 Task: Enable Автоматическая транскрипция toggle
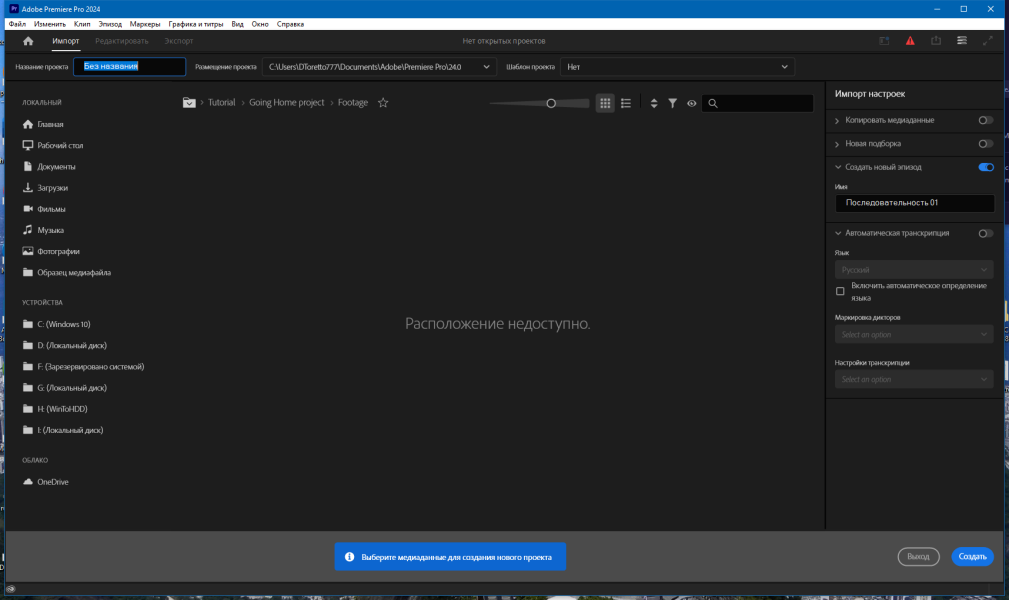pos(985,234)
